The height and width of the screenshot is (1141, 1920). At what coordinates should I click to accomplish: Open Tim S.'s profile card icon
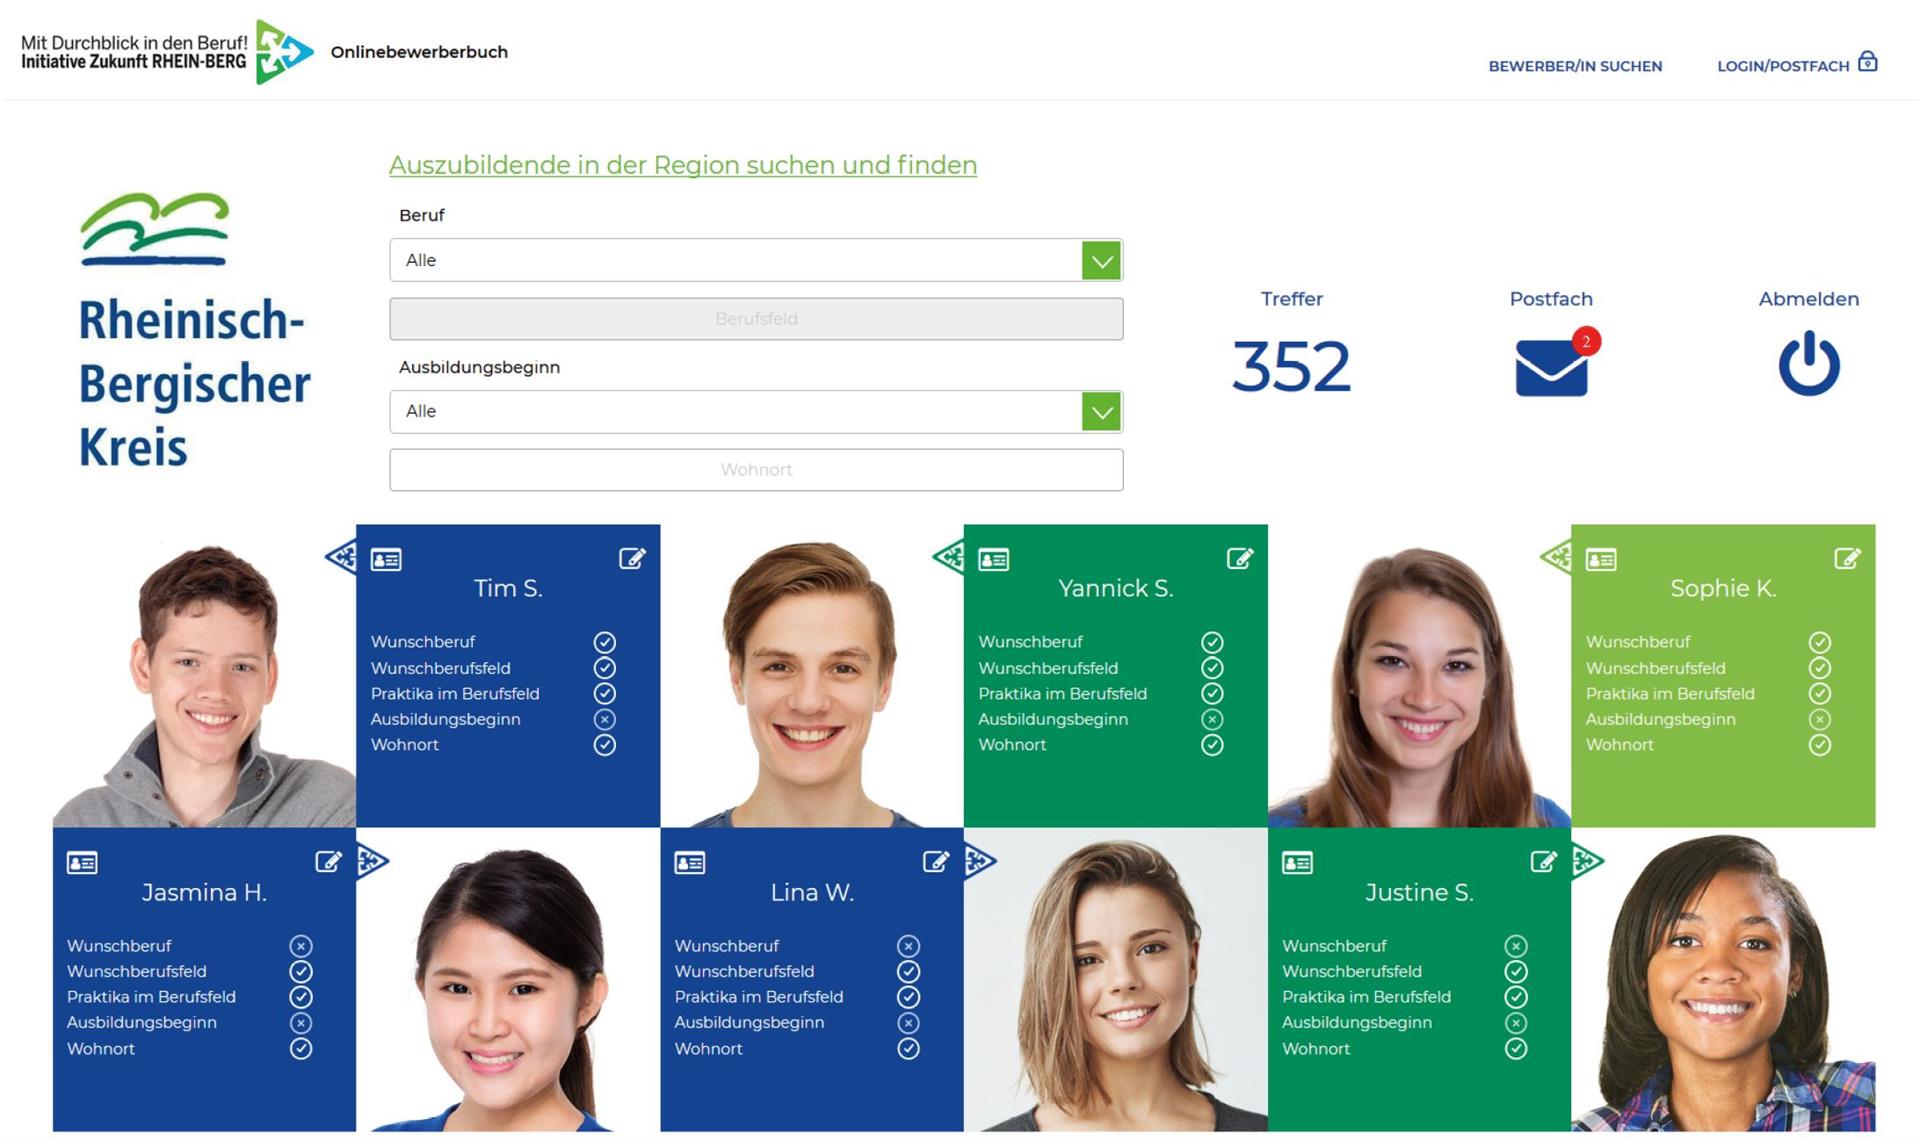click(x=386, y=560)
